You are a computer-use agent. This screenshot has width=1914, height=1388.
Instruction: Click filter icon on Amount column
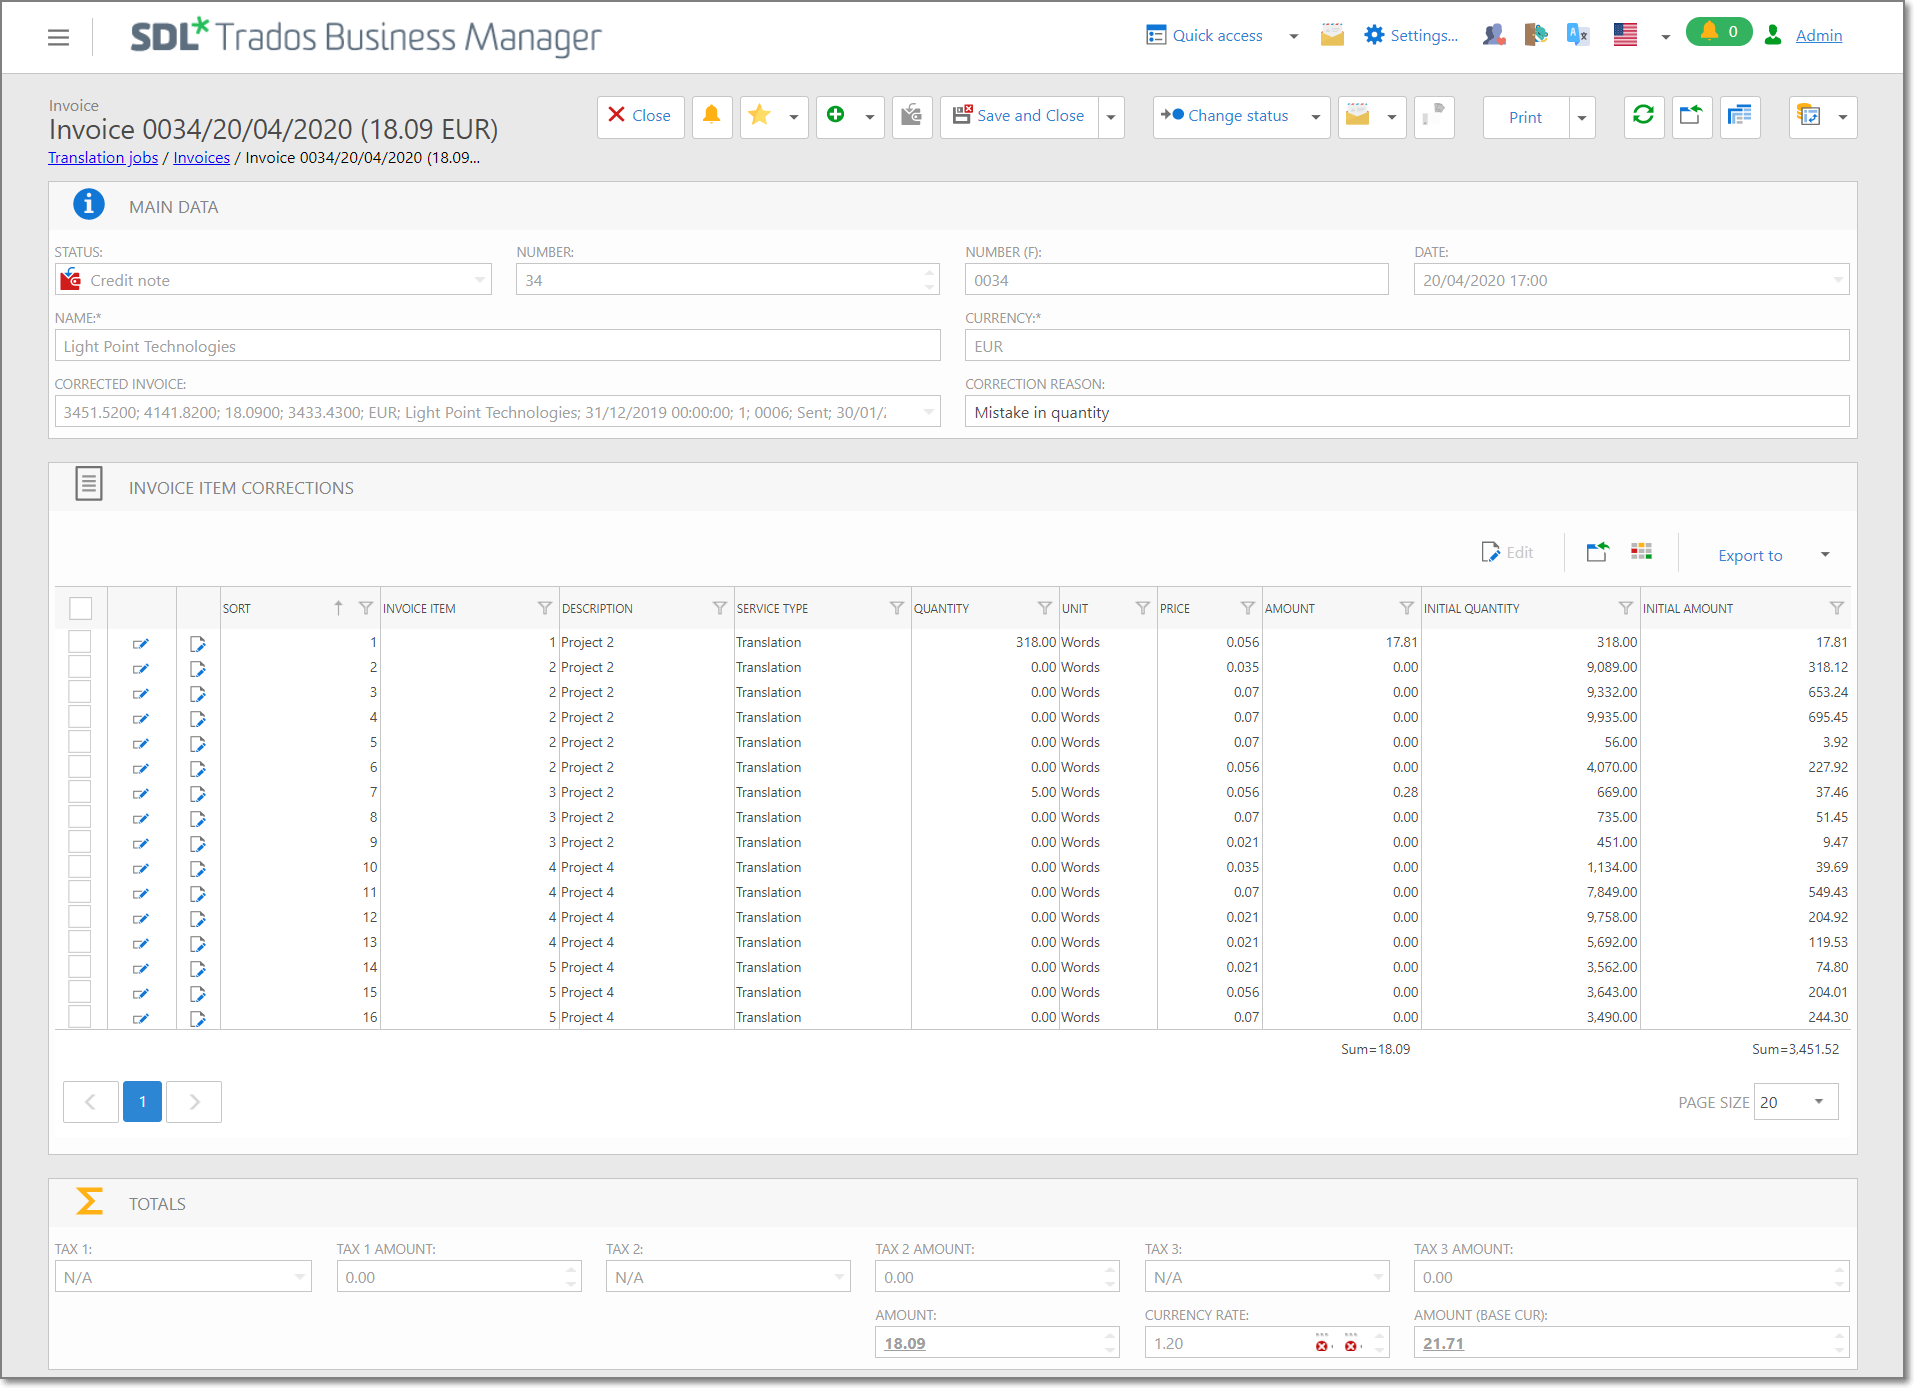(x=1406, y=608)
